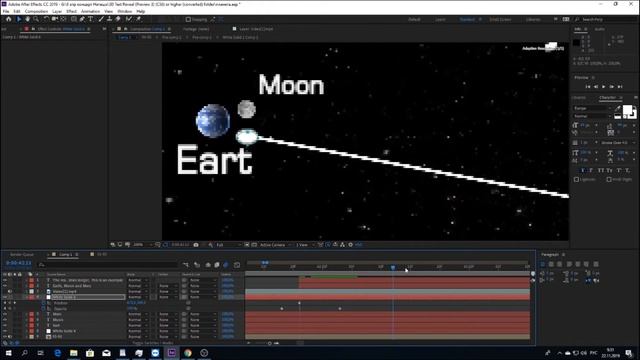Viewport: 640px width, 360px height.
Task: Open the viewer resolution Full dropdown
Action: pos(228,245)
